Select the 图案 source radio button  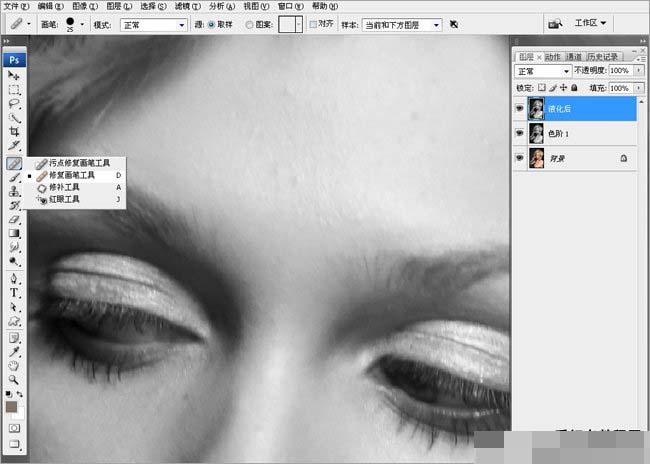[247, 23]
